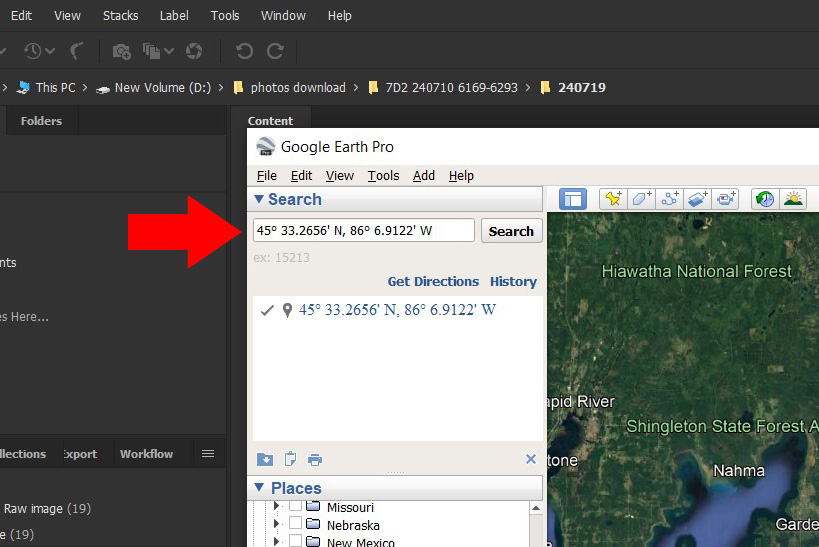Image resolution: width=819 pixels, height=547 pixels.
Task: Switch to Bridge Folders tab
Action: pyautogui.click(x=41, y=121)
